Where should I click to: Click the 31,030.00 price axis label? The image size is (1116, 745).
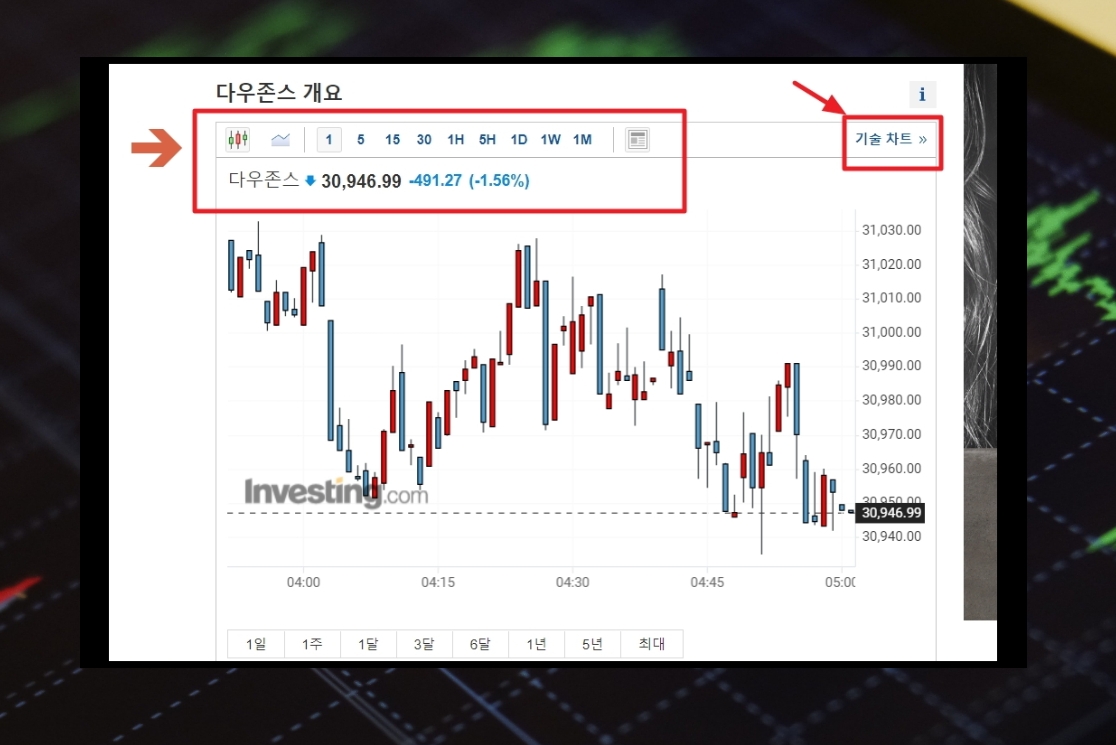[x=891, y=230]
